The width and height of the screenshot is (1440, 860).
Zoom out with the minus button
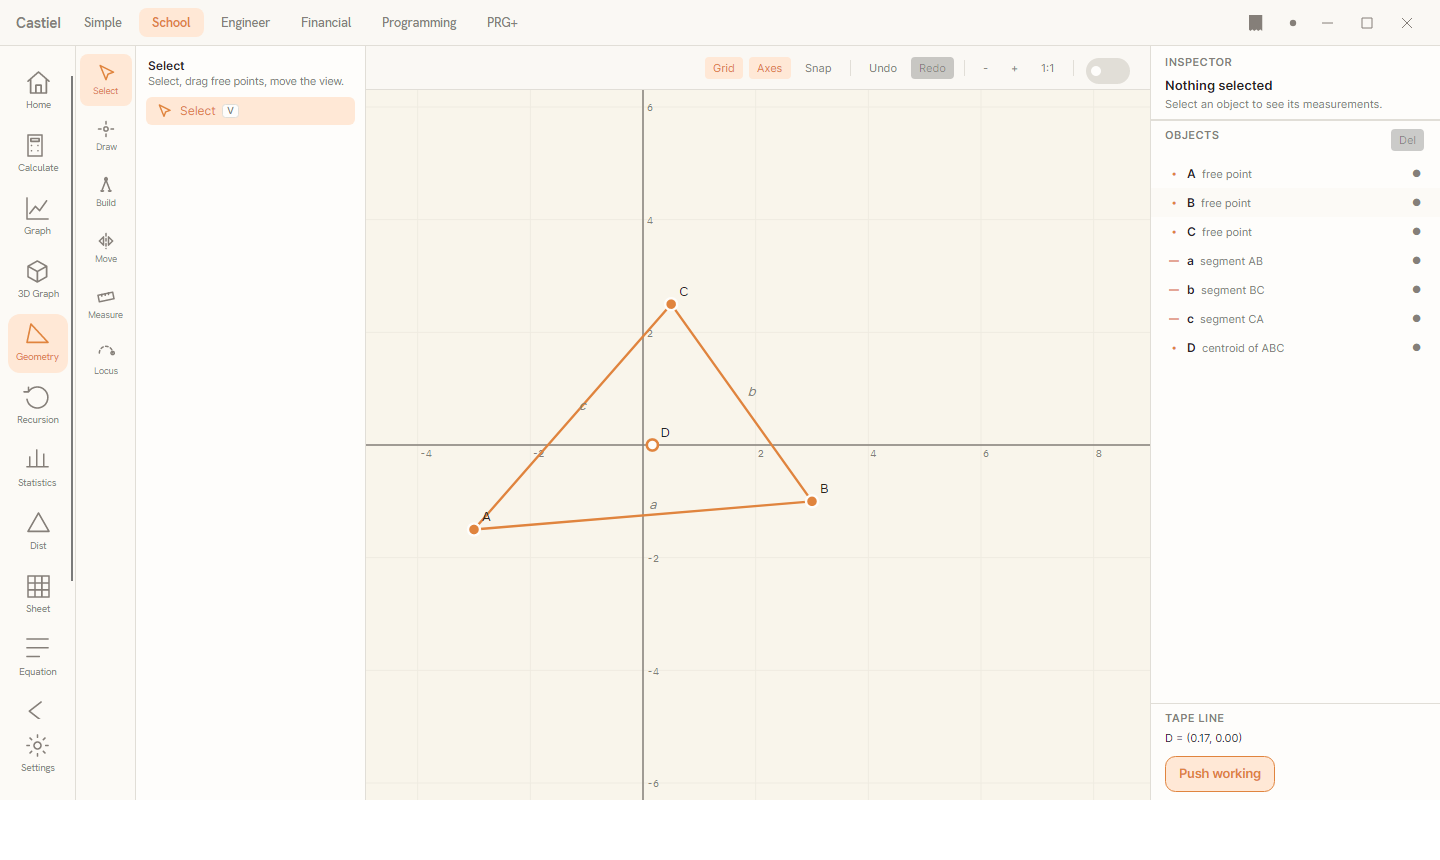click(986, 68)
